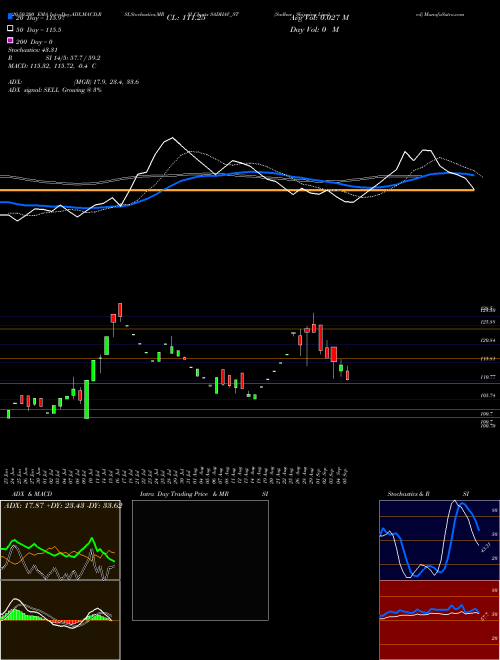Click the 'MACD: 115.32, 115.72, -0.4 C' readout

click(x=52, y=66)
